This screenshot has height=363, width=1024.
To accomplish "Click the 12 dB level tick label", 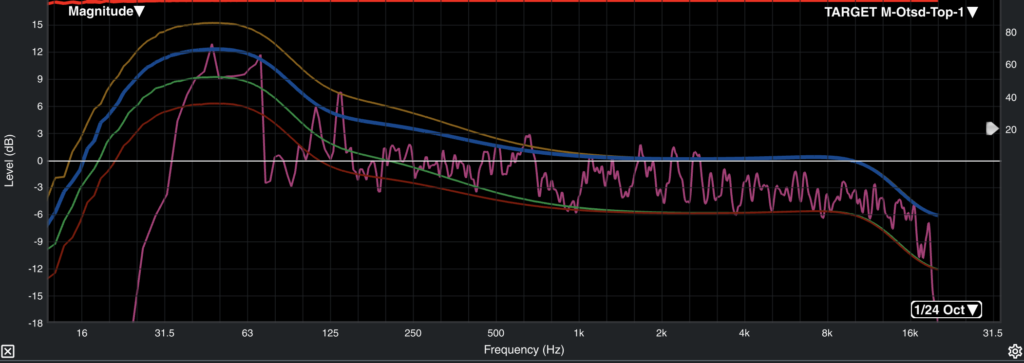I will (37, 52).
